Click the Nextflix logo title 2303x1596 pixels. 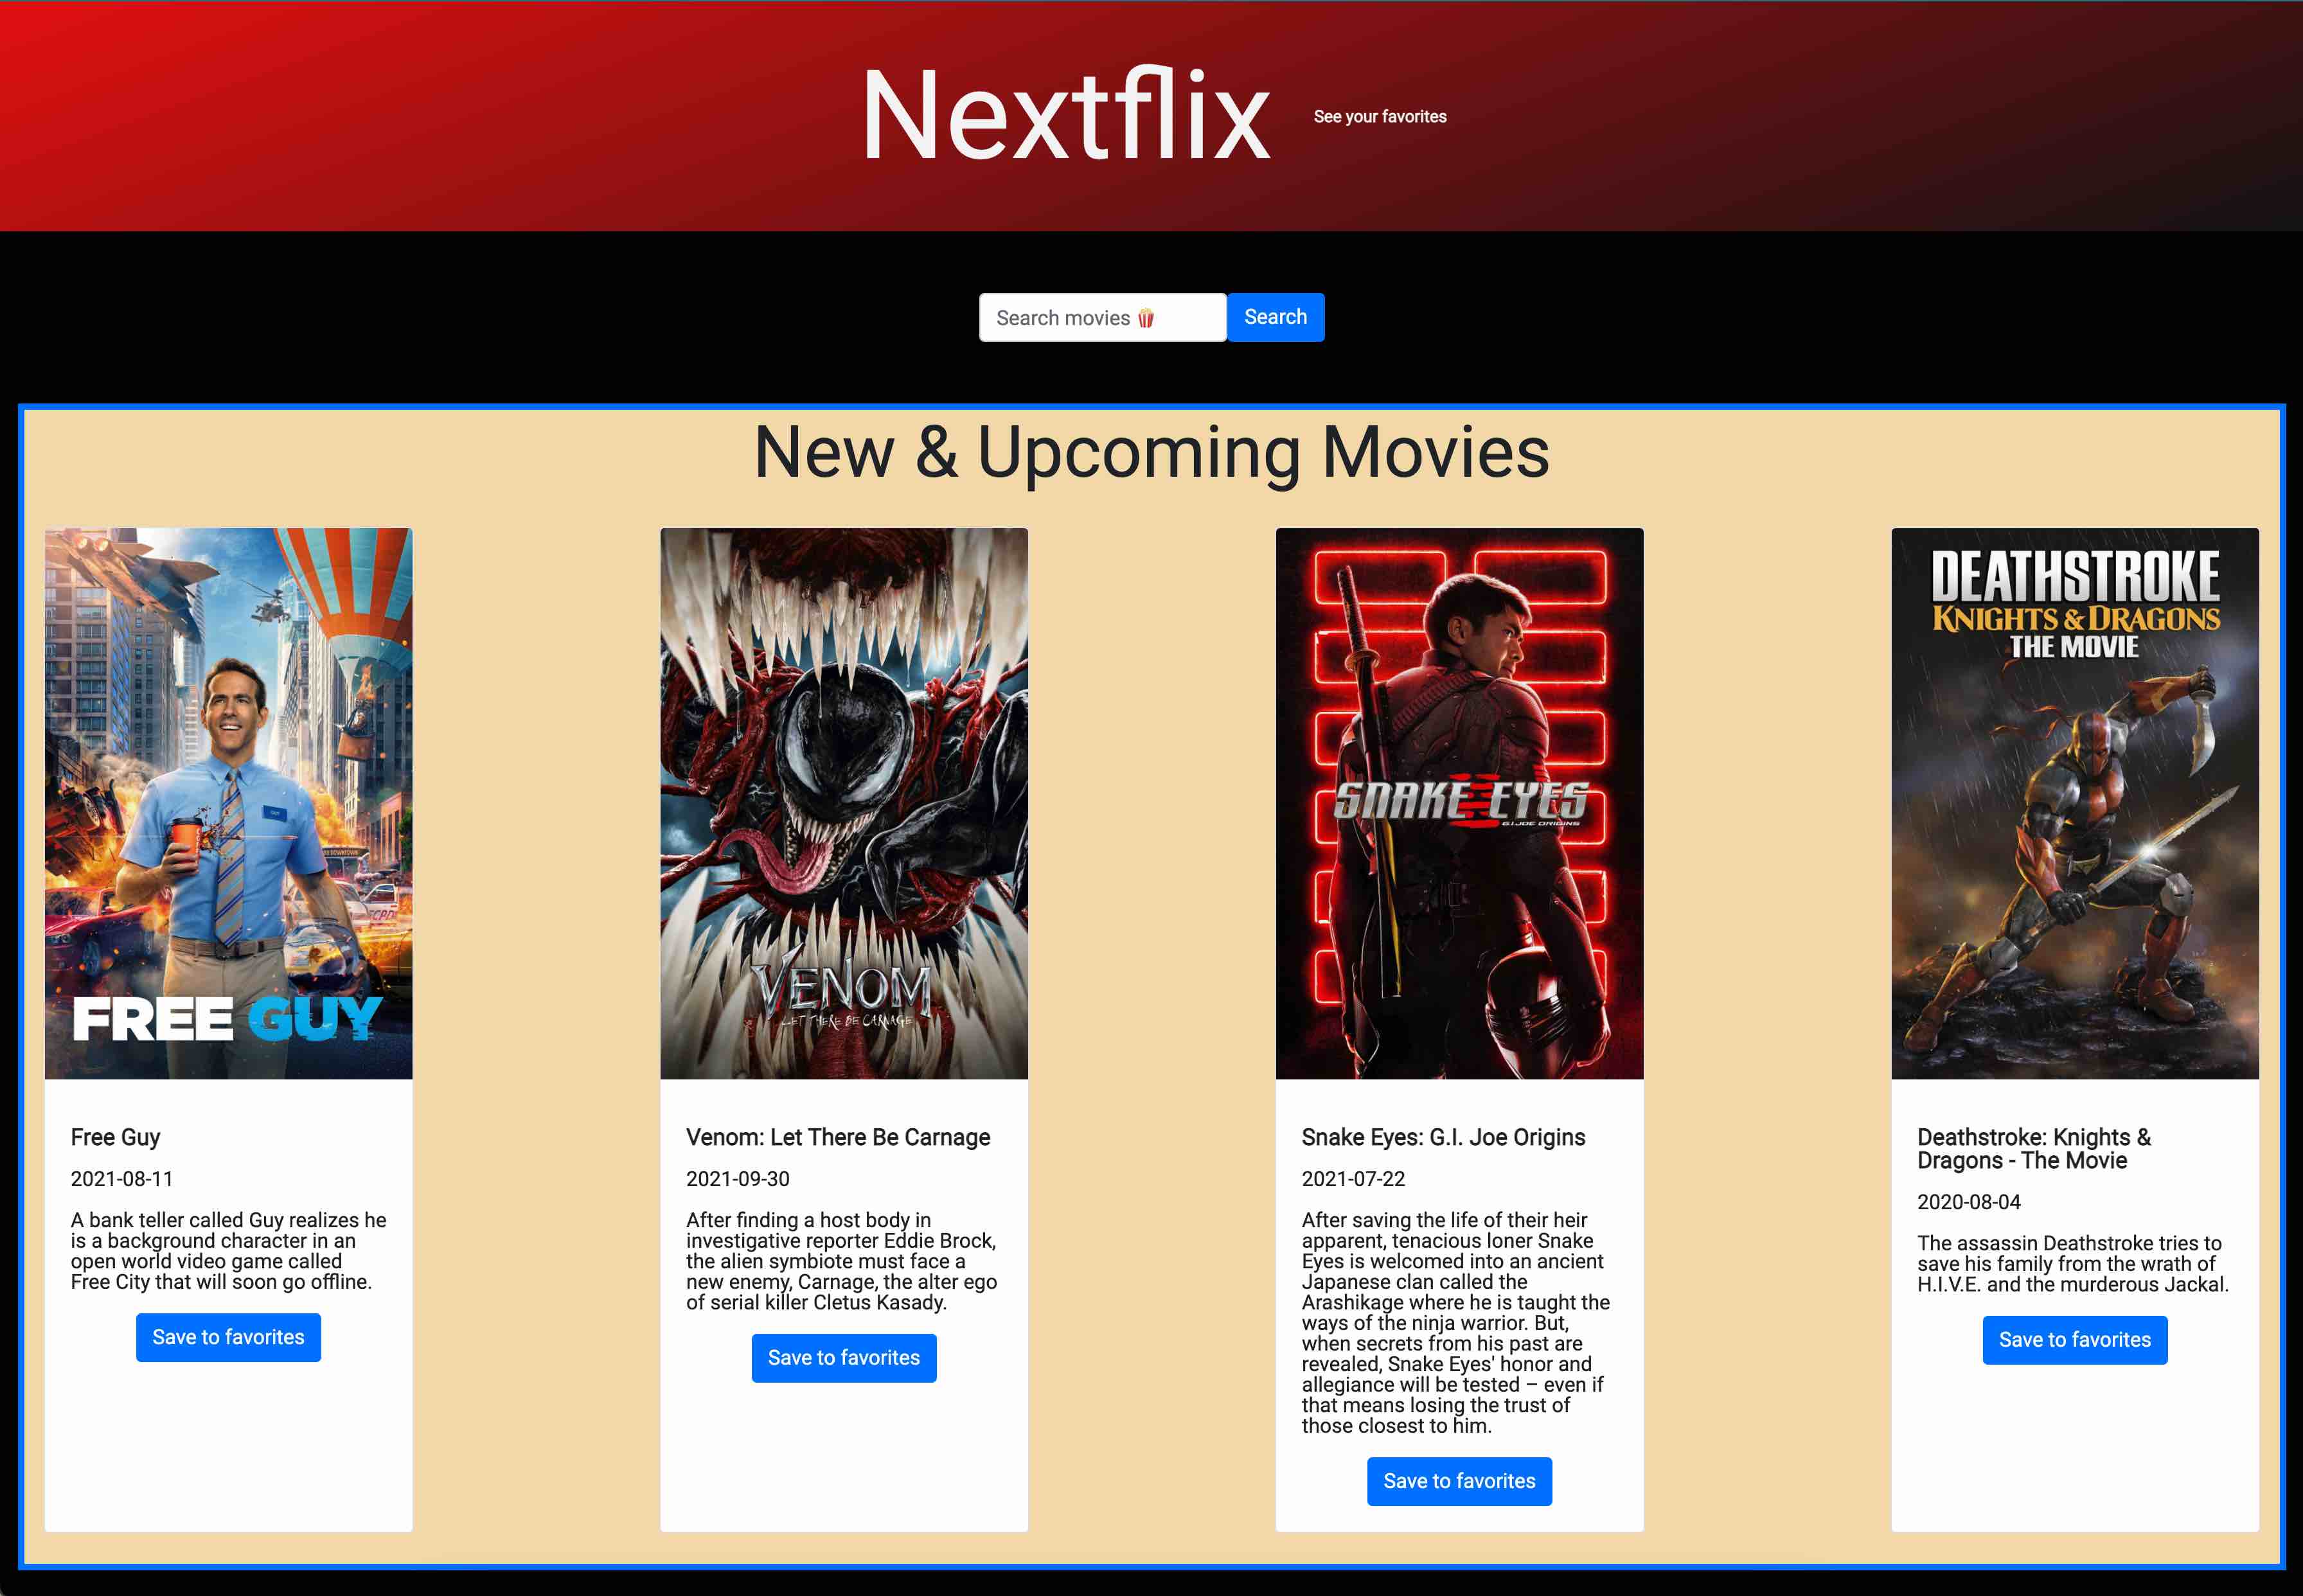1066,115
